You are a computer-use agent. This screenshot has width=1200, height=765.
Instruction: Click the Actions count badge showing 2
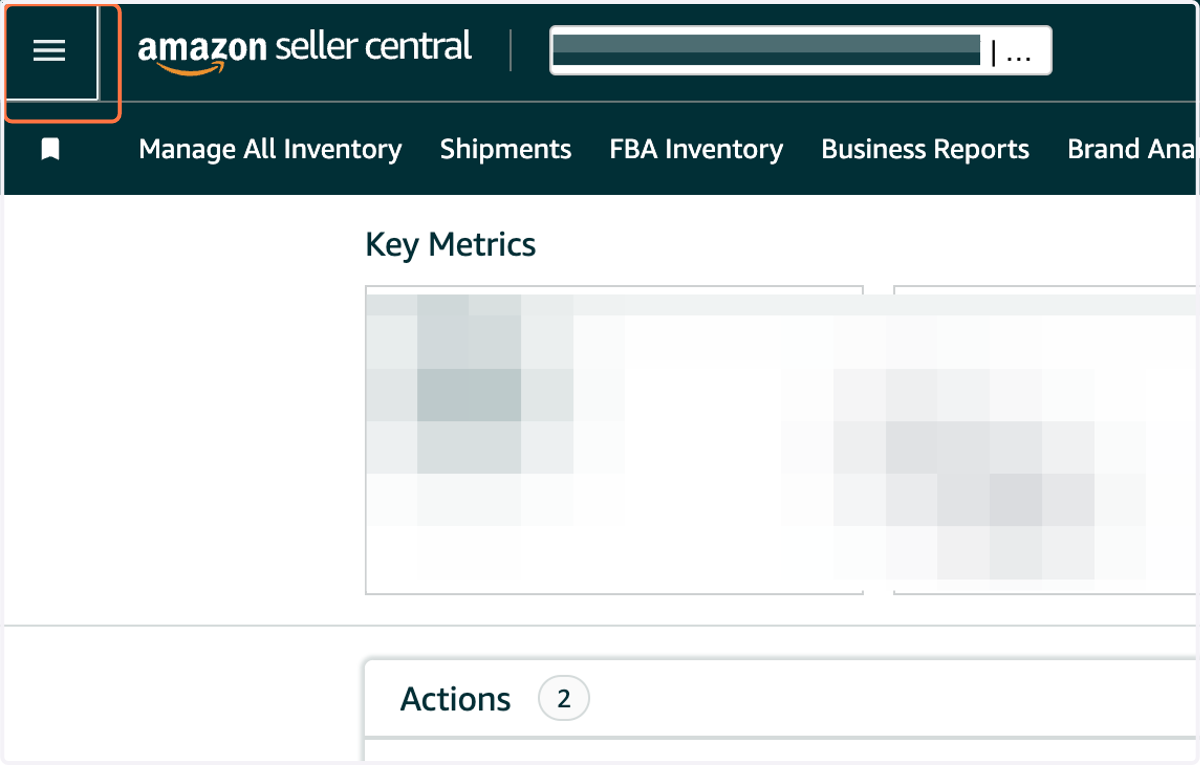564,699
